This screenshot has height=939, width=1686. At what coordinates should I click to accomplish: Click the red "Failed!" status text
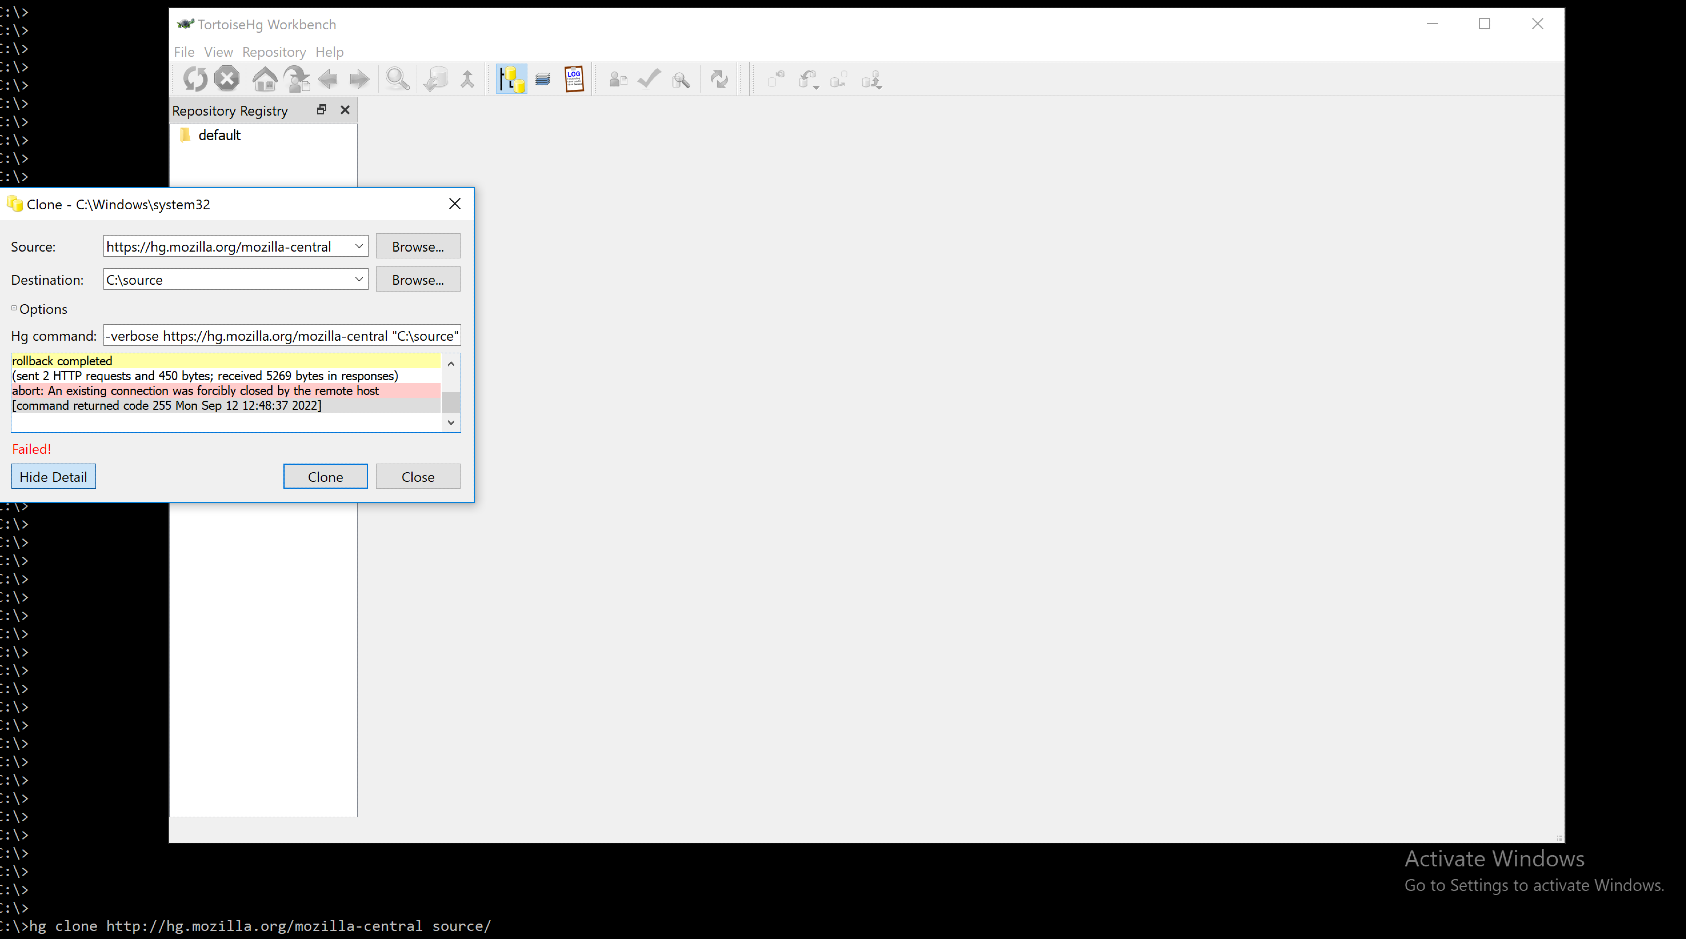(x=32, y=449)
